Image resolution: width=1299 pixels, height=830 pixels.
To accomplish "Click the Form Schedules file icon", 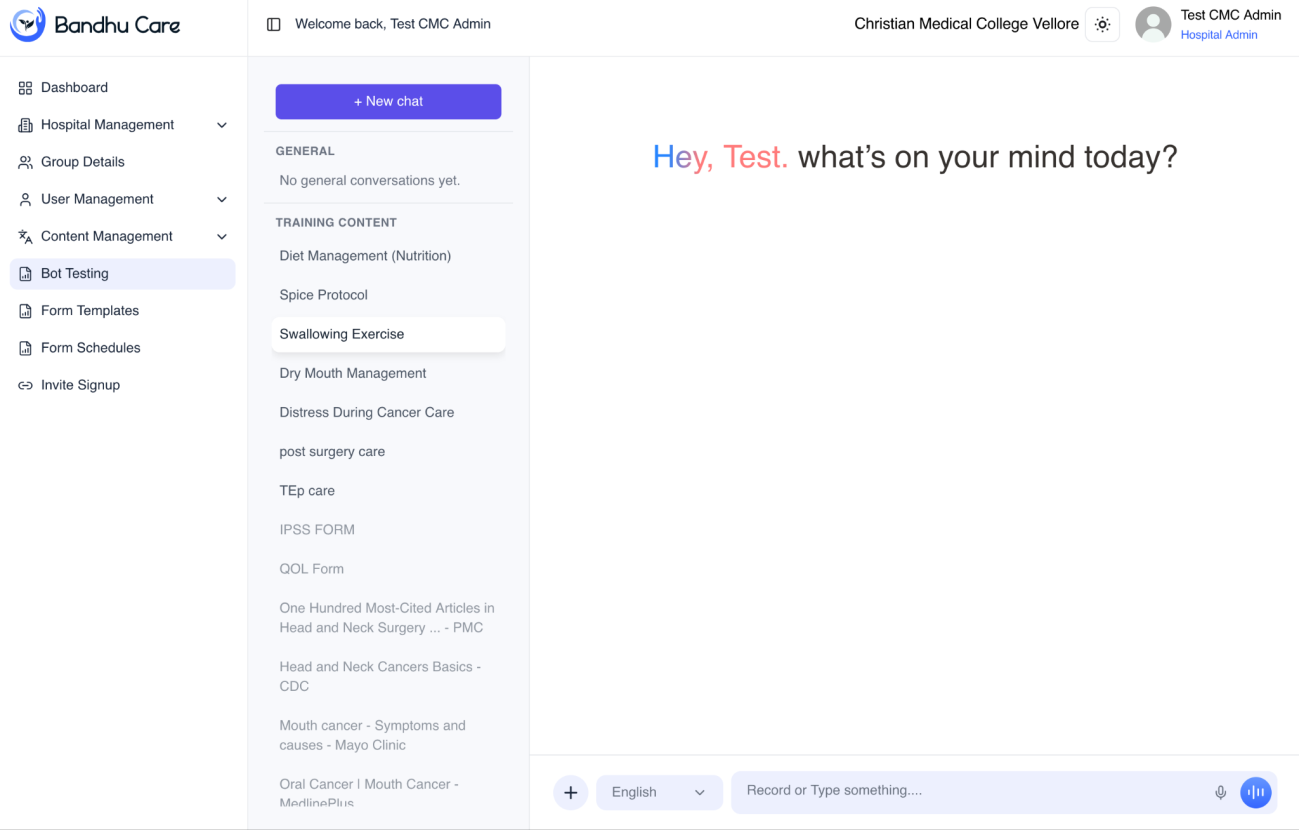I will pyautogui.click(x=26, y=348).
